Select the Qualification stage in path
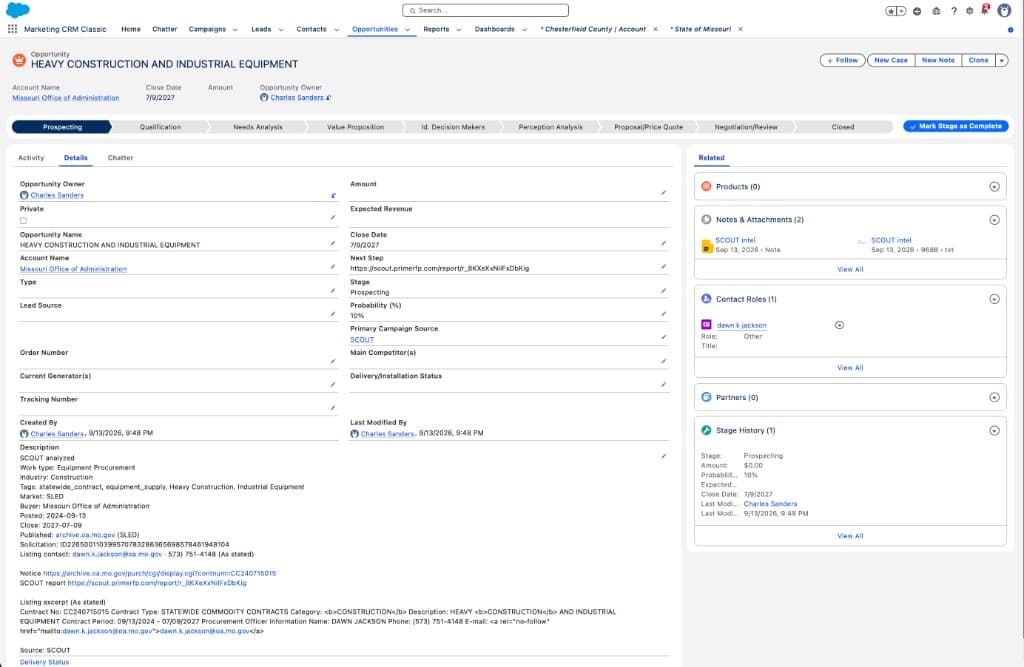 (160, 127)
